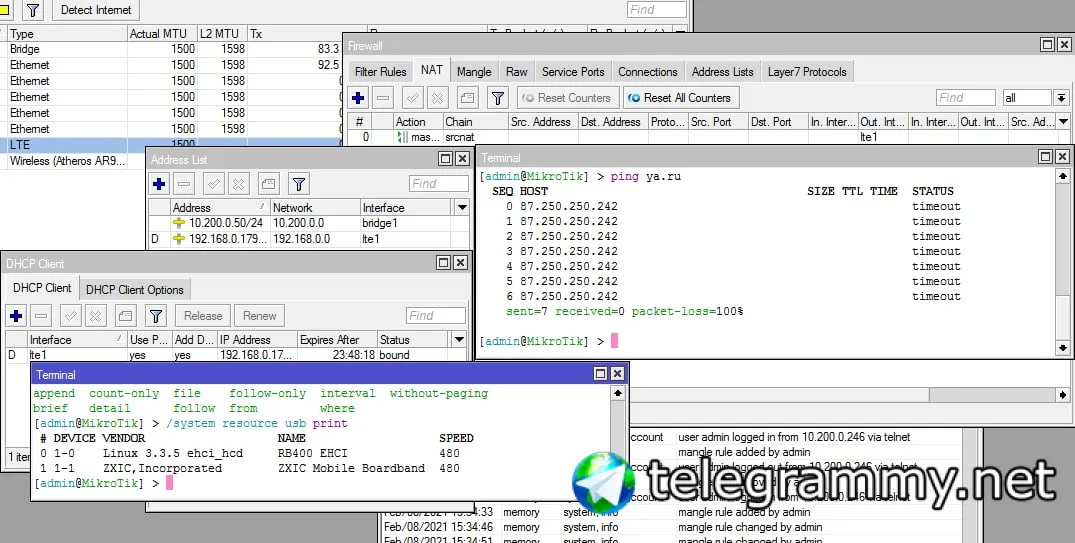Select 10.200.0.50/24 address row
The height and width of the screenshot is (543, 1075).
(x=309, y=223)
